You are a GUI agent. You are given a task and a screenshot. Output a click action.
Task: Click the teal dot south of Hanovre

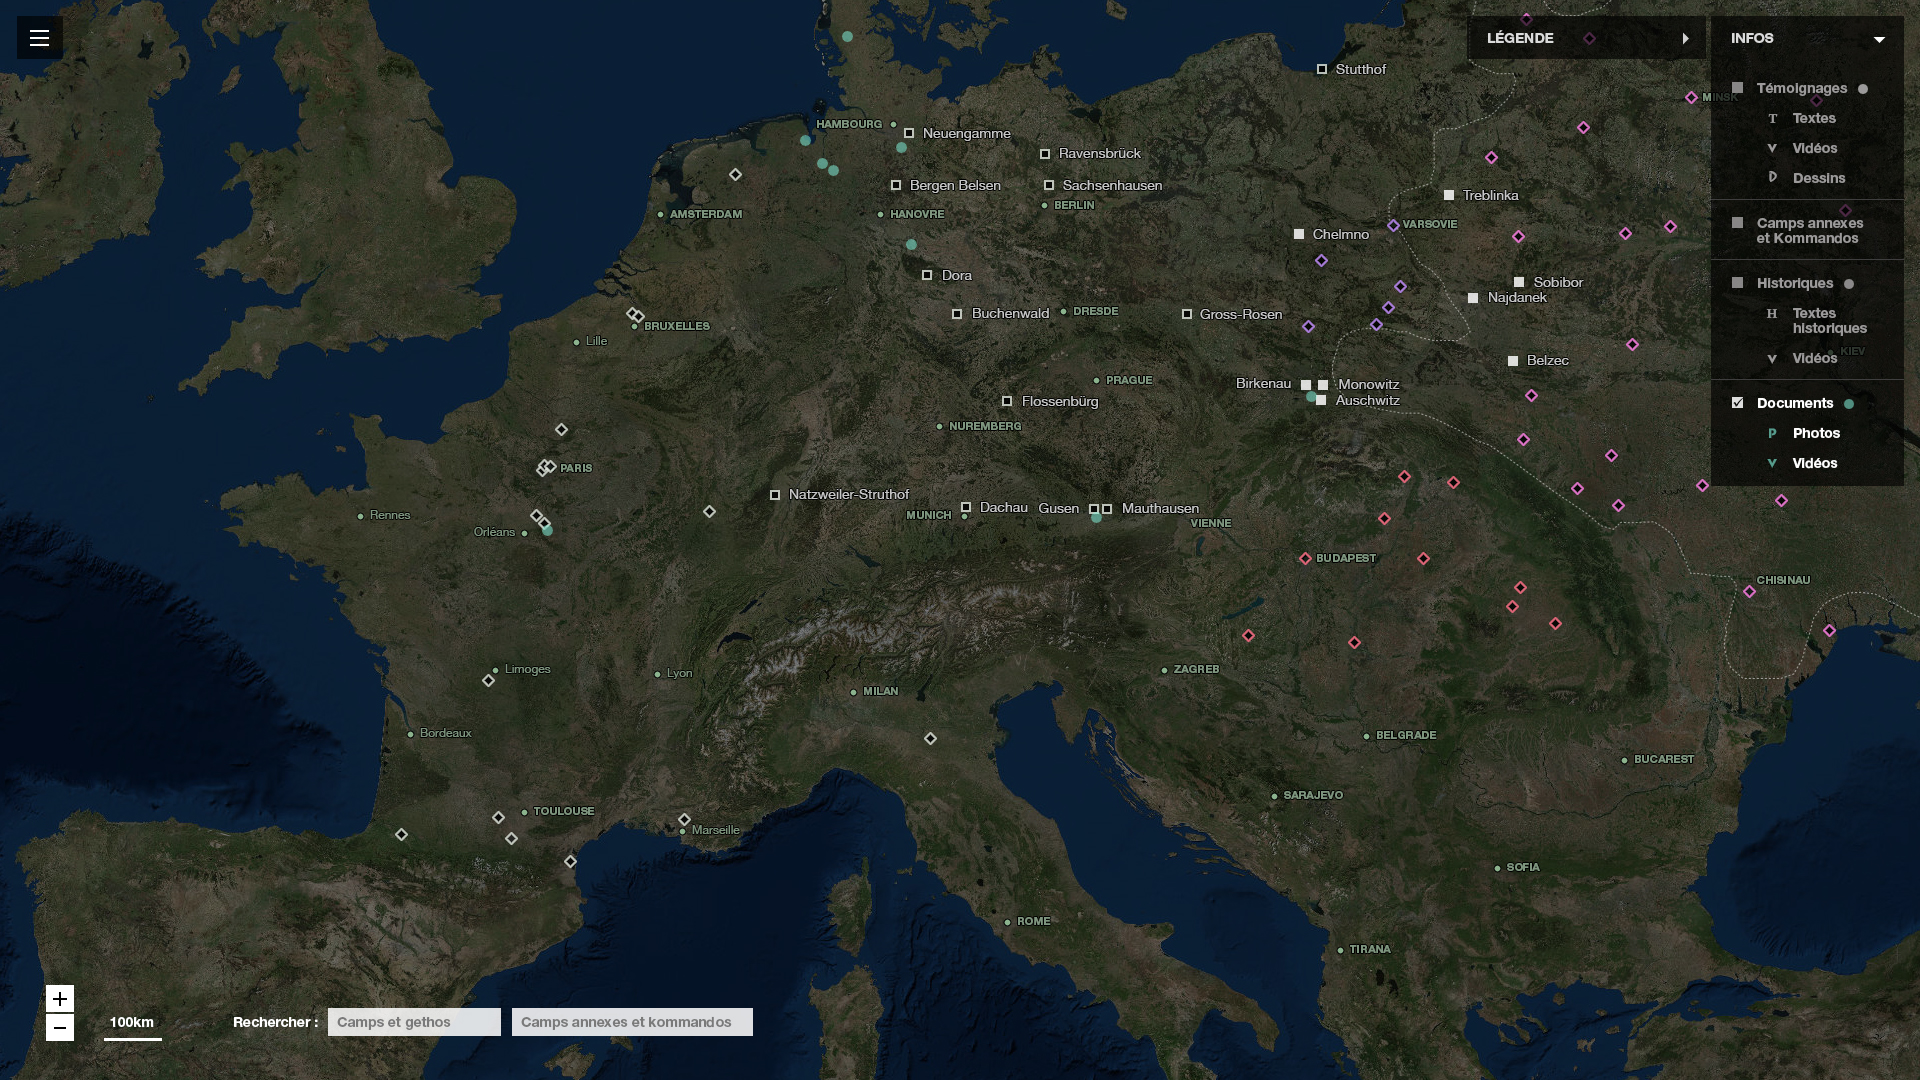click(911, 245)
